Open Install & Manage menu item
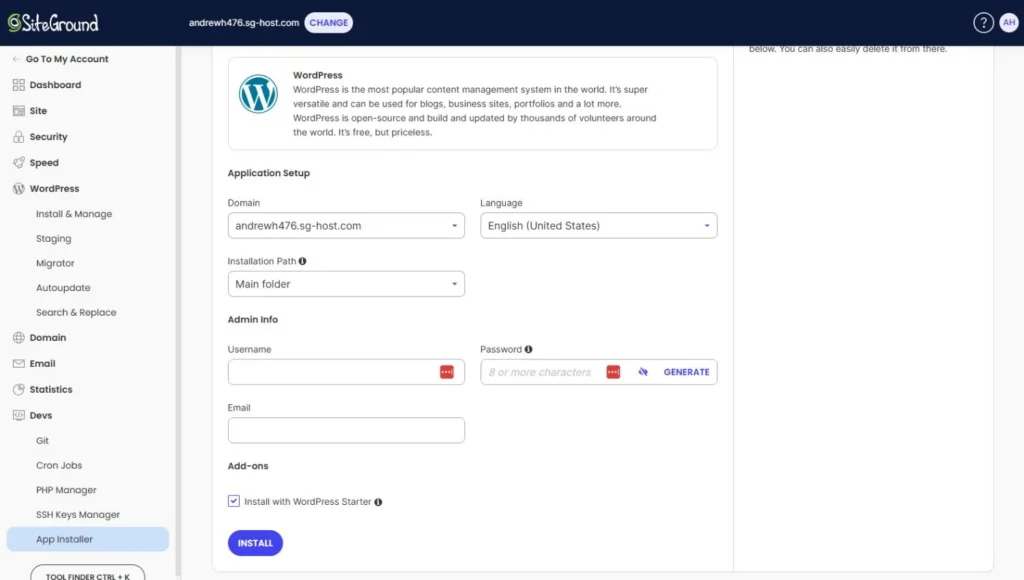 [74, 214]
